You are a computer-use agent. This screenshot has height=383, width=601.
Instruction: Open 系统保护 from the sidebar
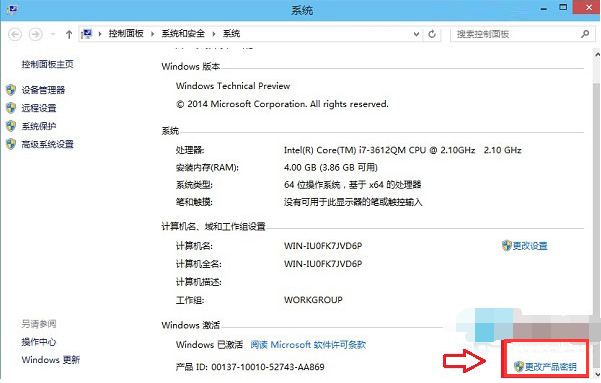point(39,126)
